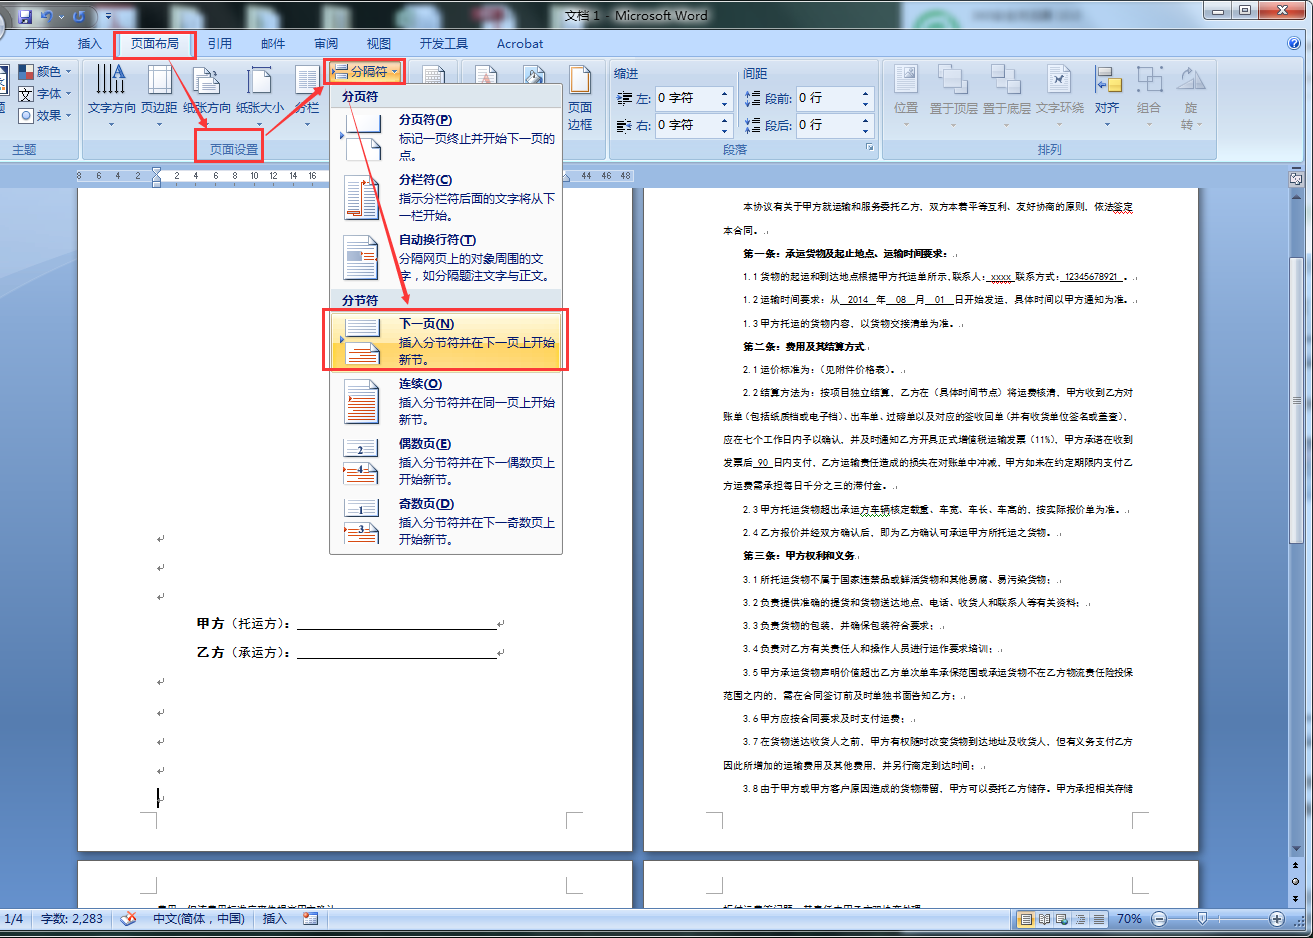Click the Save icon in quick access toolbar
This screenshot has height=938, width=1313.
(25, 17)
